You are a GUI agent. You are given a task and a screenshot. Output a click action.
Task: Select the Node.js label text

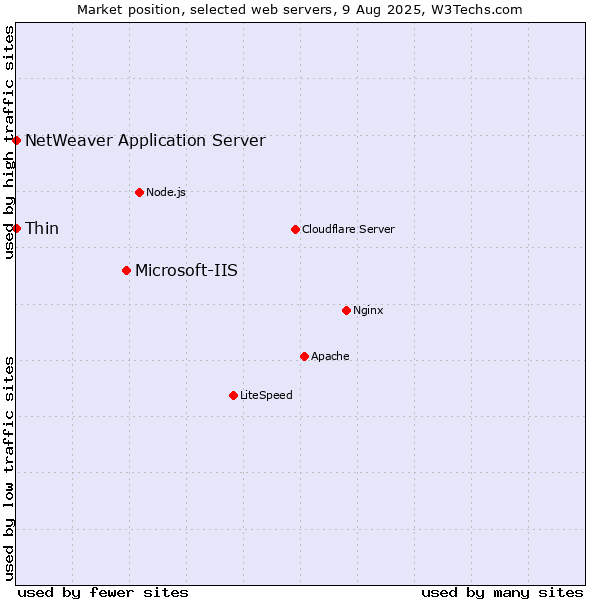click(166, 192)
